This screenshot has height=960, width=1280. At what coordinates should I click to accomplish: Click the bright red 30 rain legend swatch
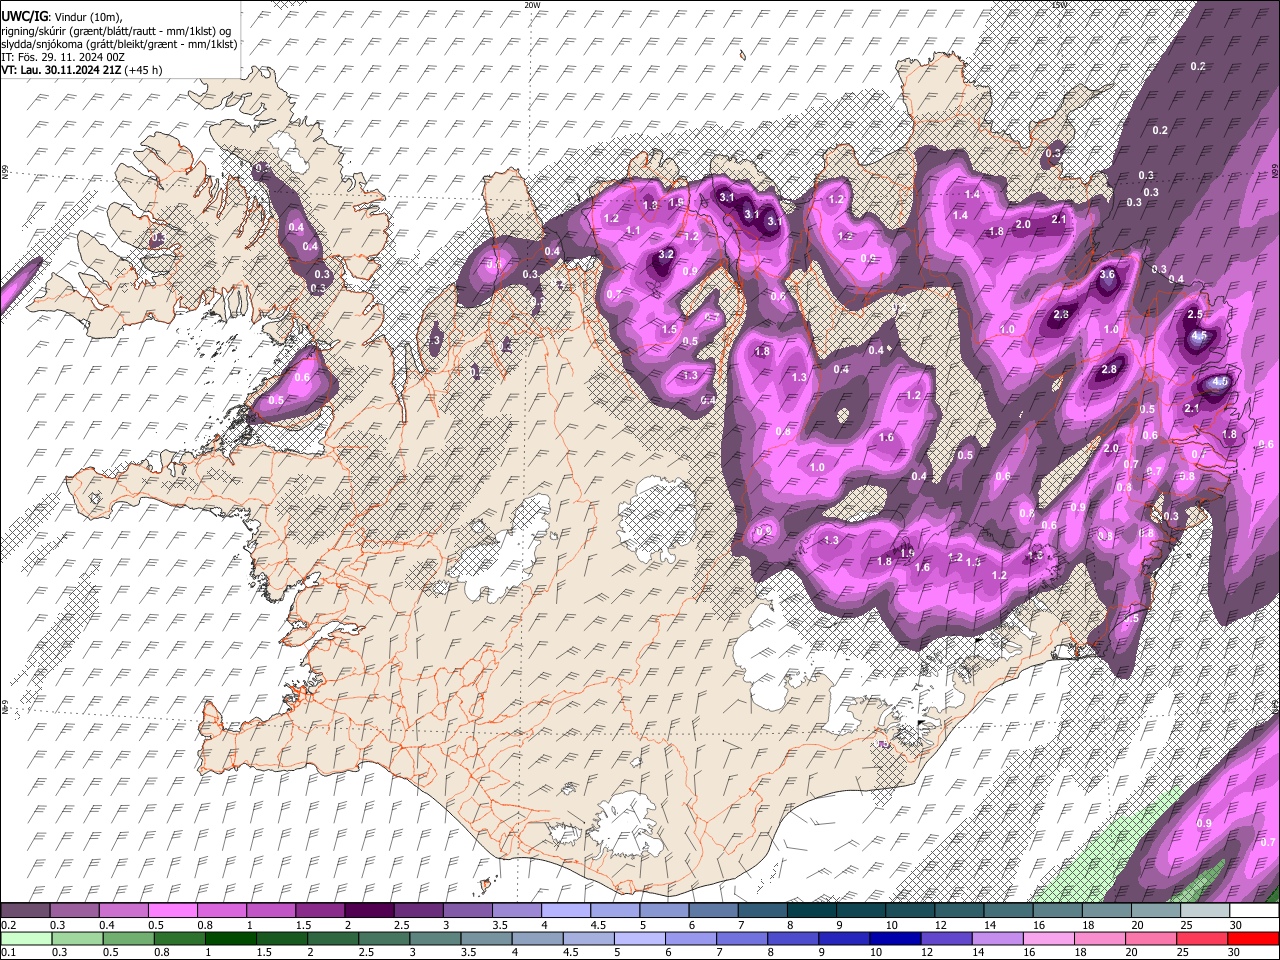[1253, 938]
